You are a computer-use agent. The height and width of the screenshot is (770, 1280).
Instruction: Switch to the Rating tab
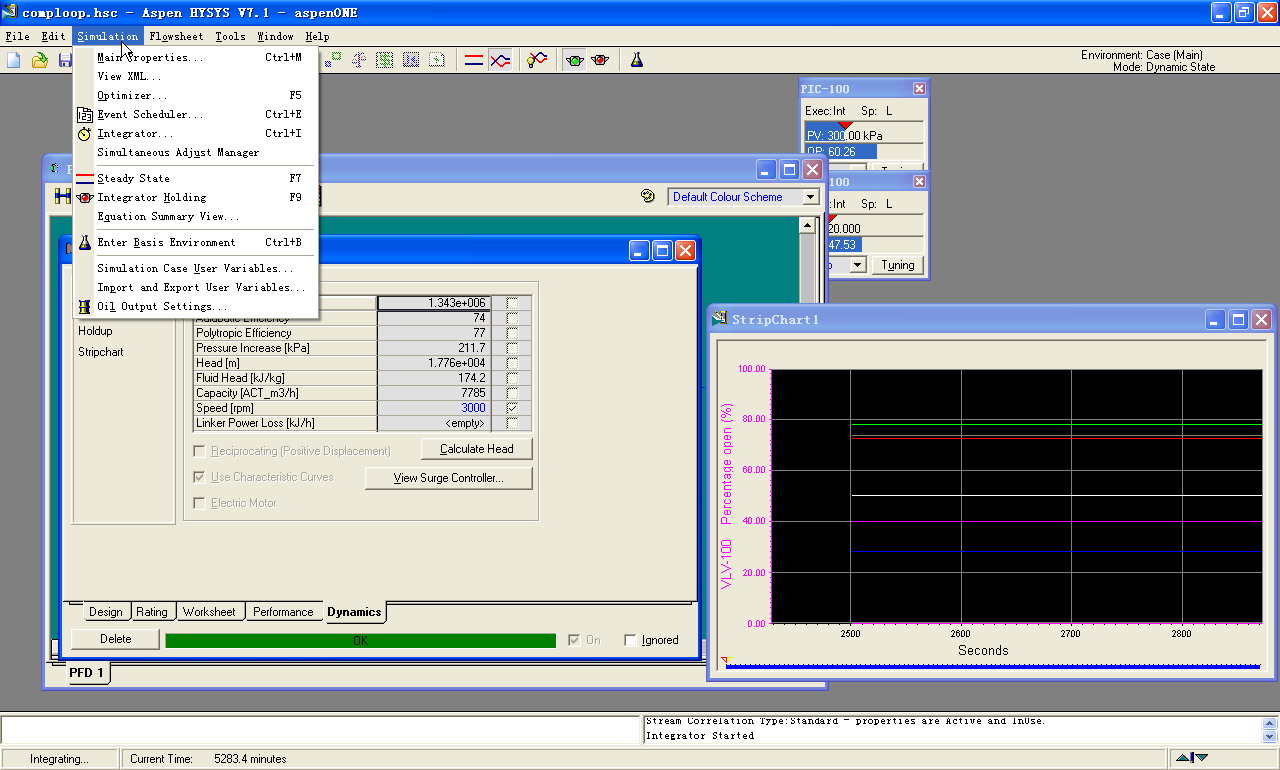(x=152, y=612)
